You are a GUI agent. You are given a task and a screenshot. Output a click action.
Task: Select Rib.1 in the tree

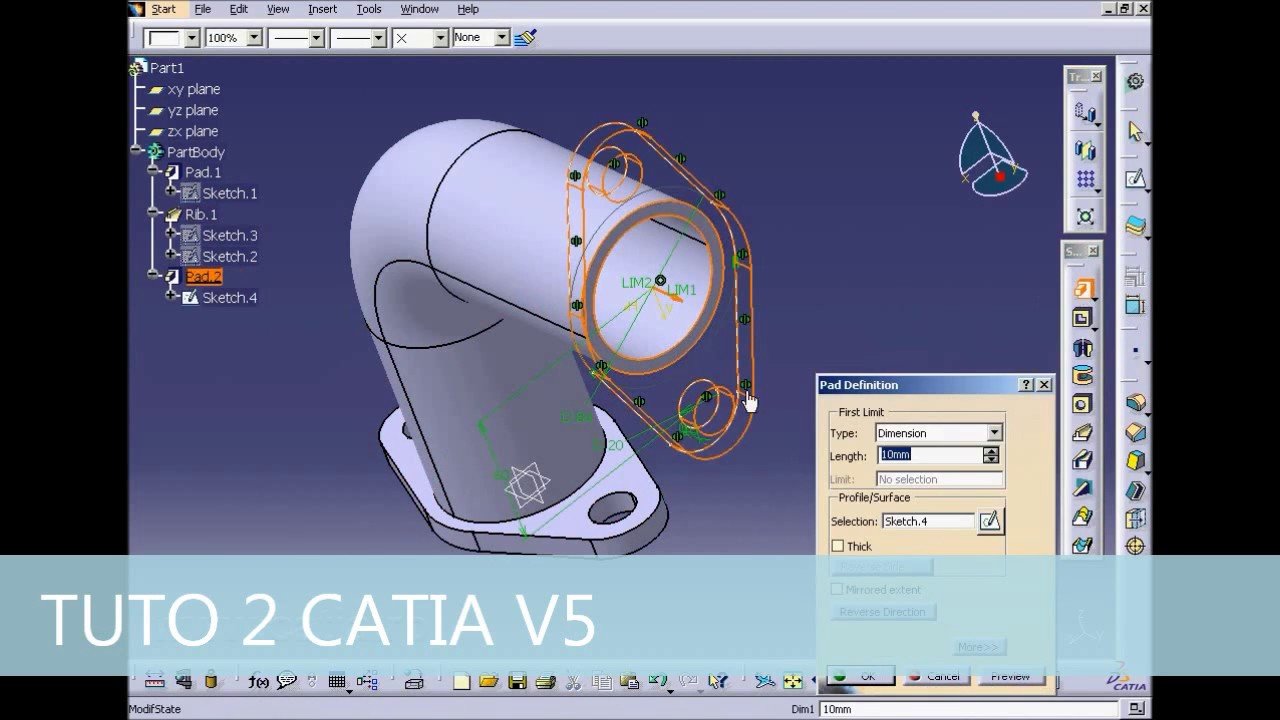[201, 214]
